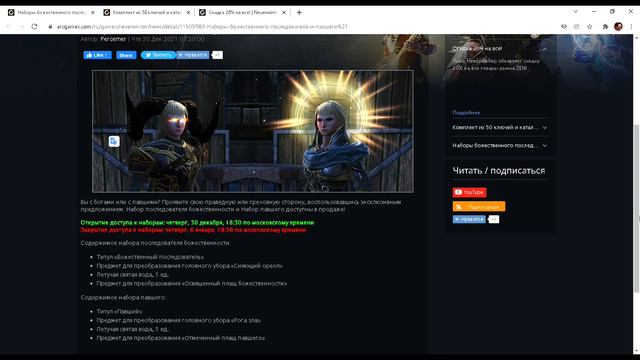Open a new browser tab

tap(299, 13)
